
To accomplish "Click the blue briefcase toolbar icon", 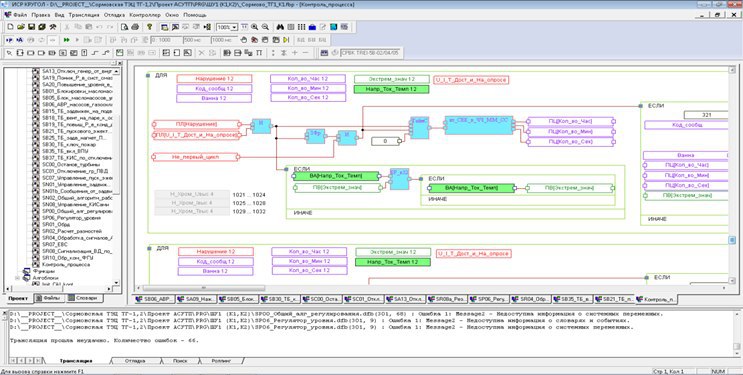I will point(312,27).
